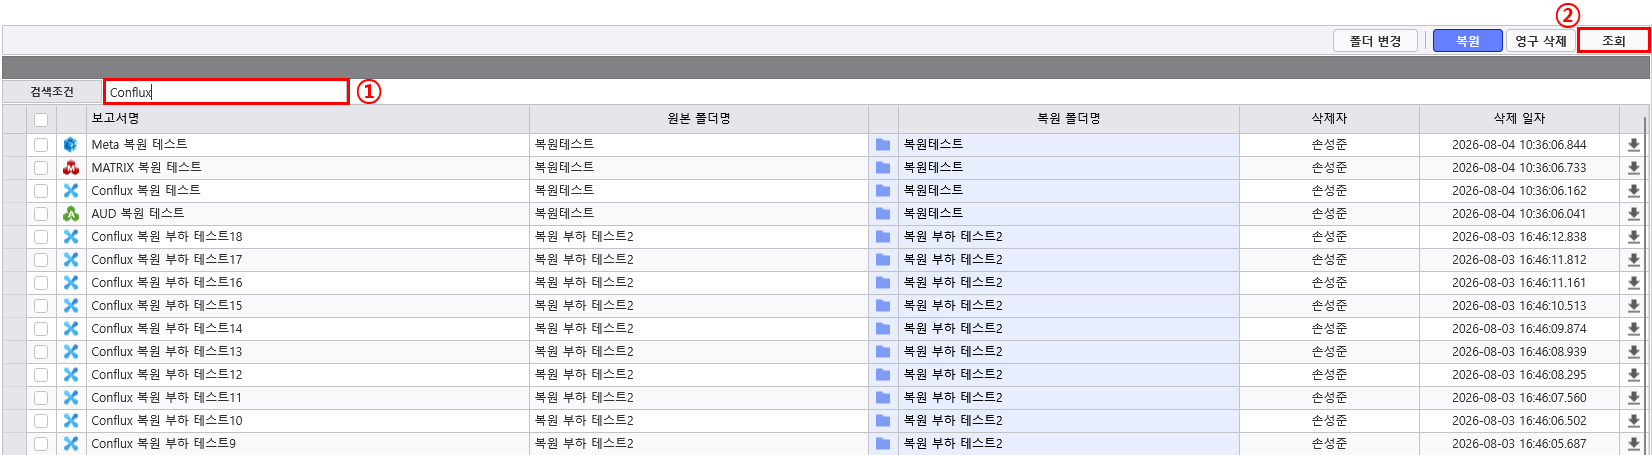Viewport: 1652px width, 455px height.
Task: Download Conflux 복원 부하 테스트17
Action: (x=1634, y=260)
